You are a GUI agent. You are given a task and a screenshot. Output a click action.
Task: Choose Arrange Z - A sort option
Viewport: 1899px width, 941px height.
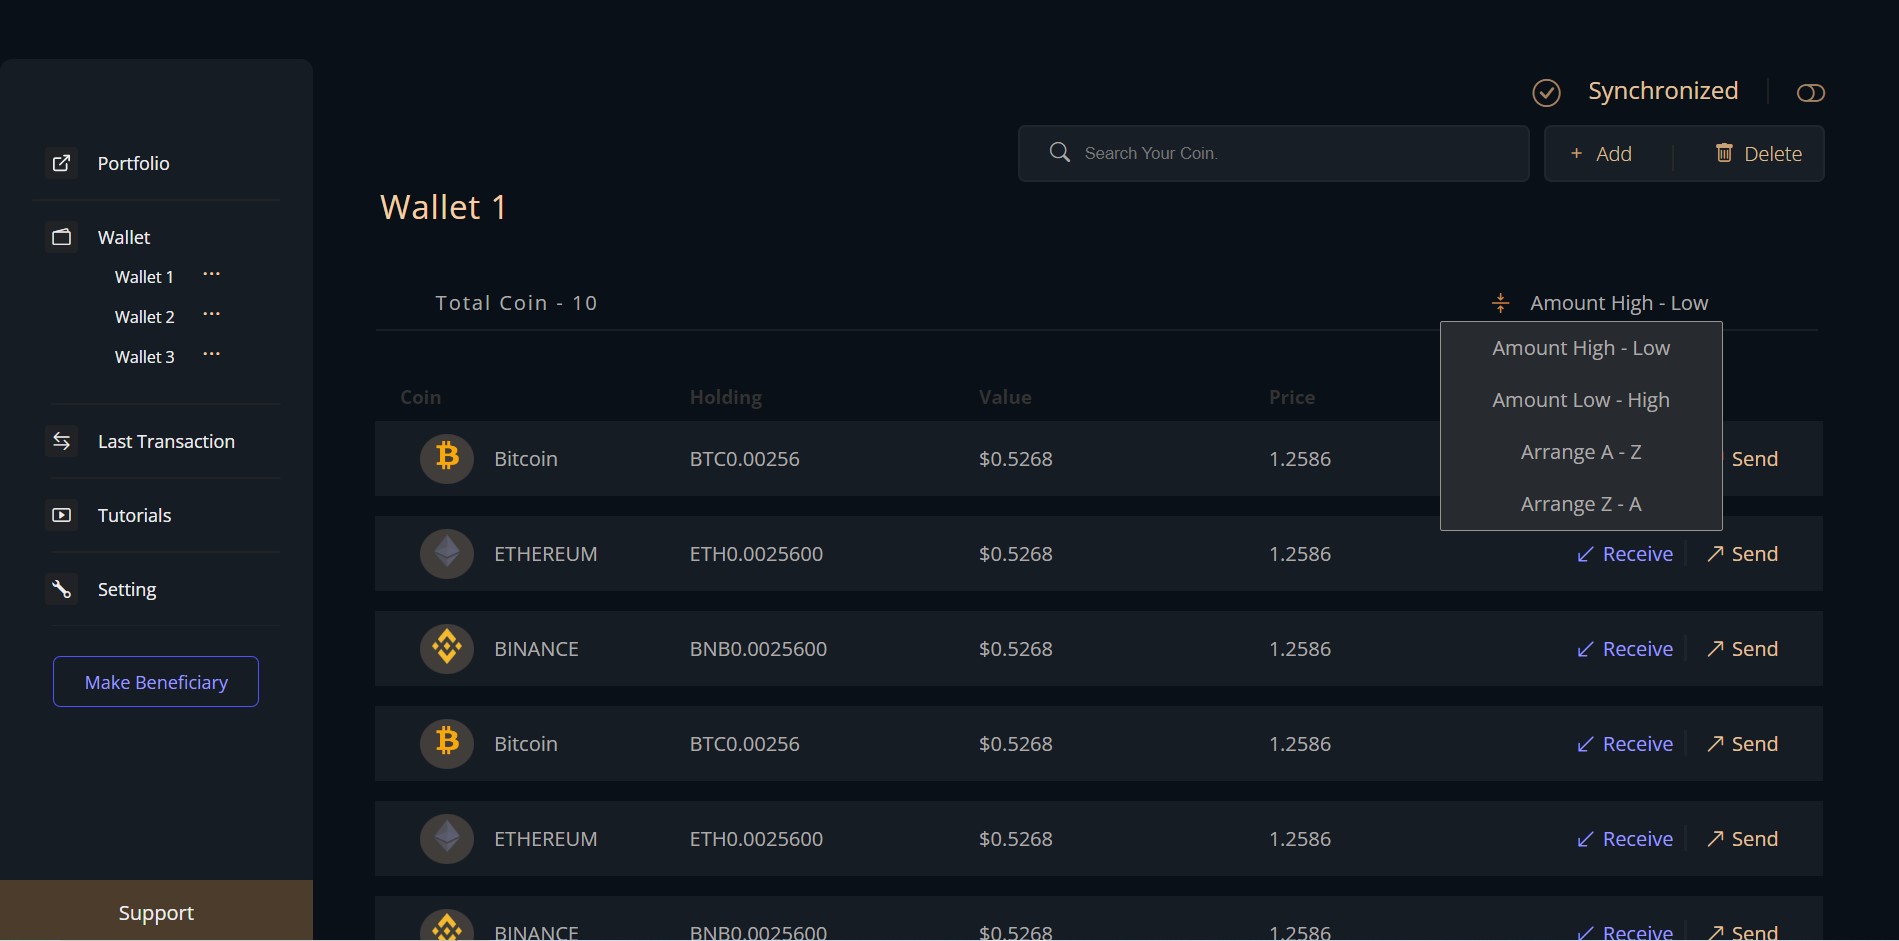1581,504
